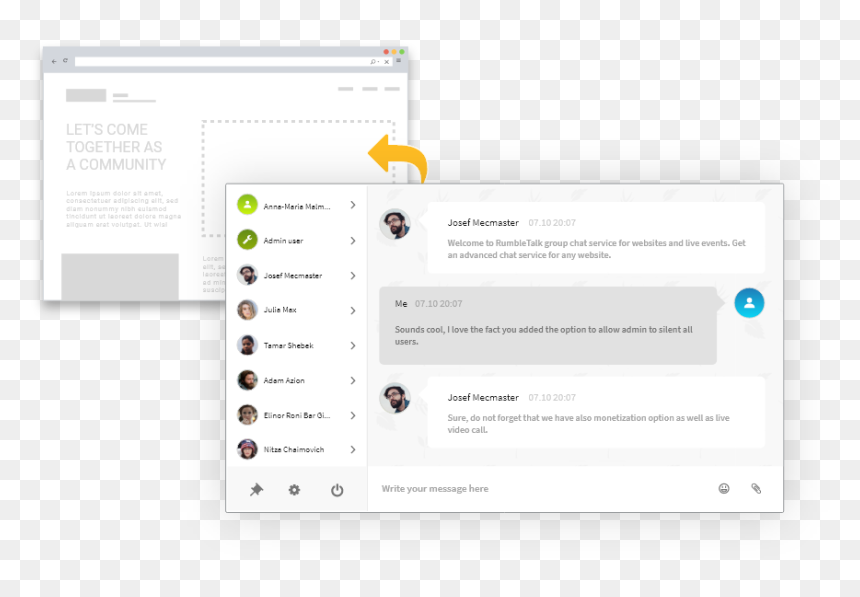Click search magnifier in browser address bar
This screenshot has height=597, width=860.
click(374, 61)
